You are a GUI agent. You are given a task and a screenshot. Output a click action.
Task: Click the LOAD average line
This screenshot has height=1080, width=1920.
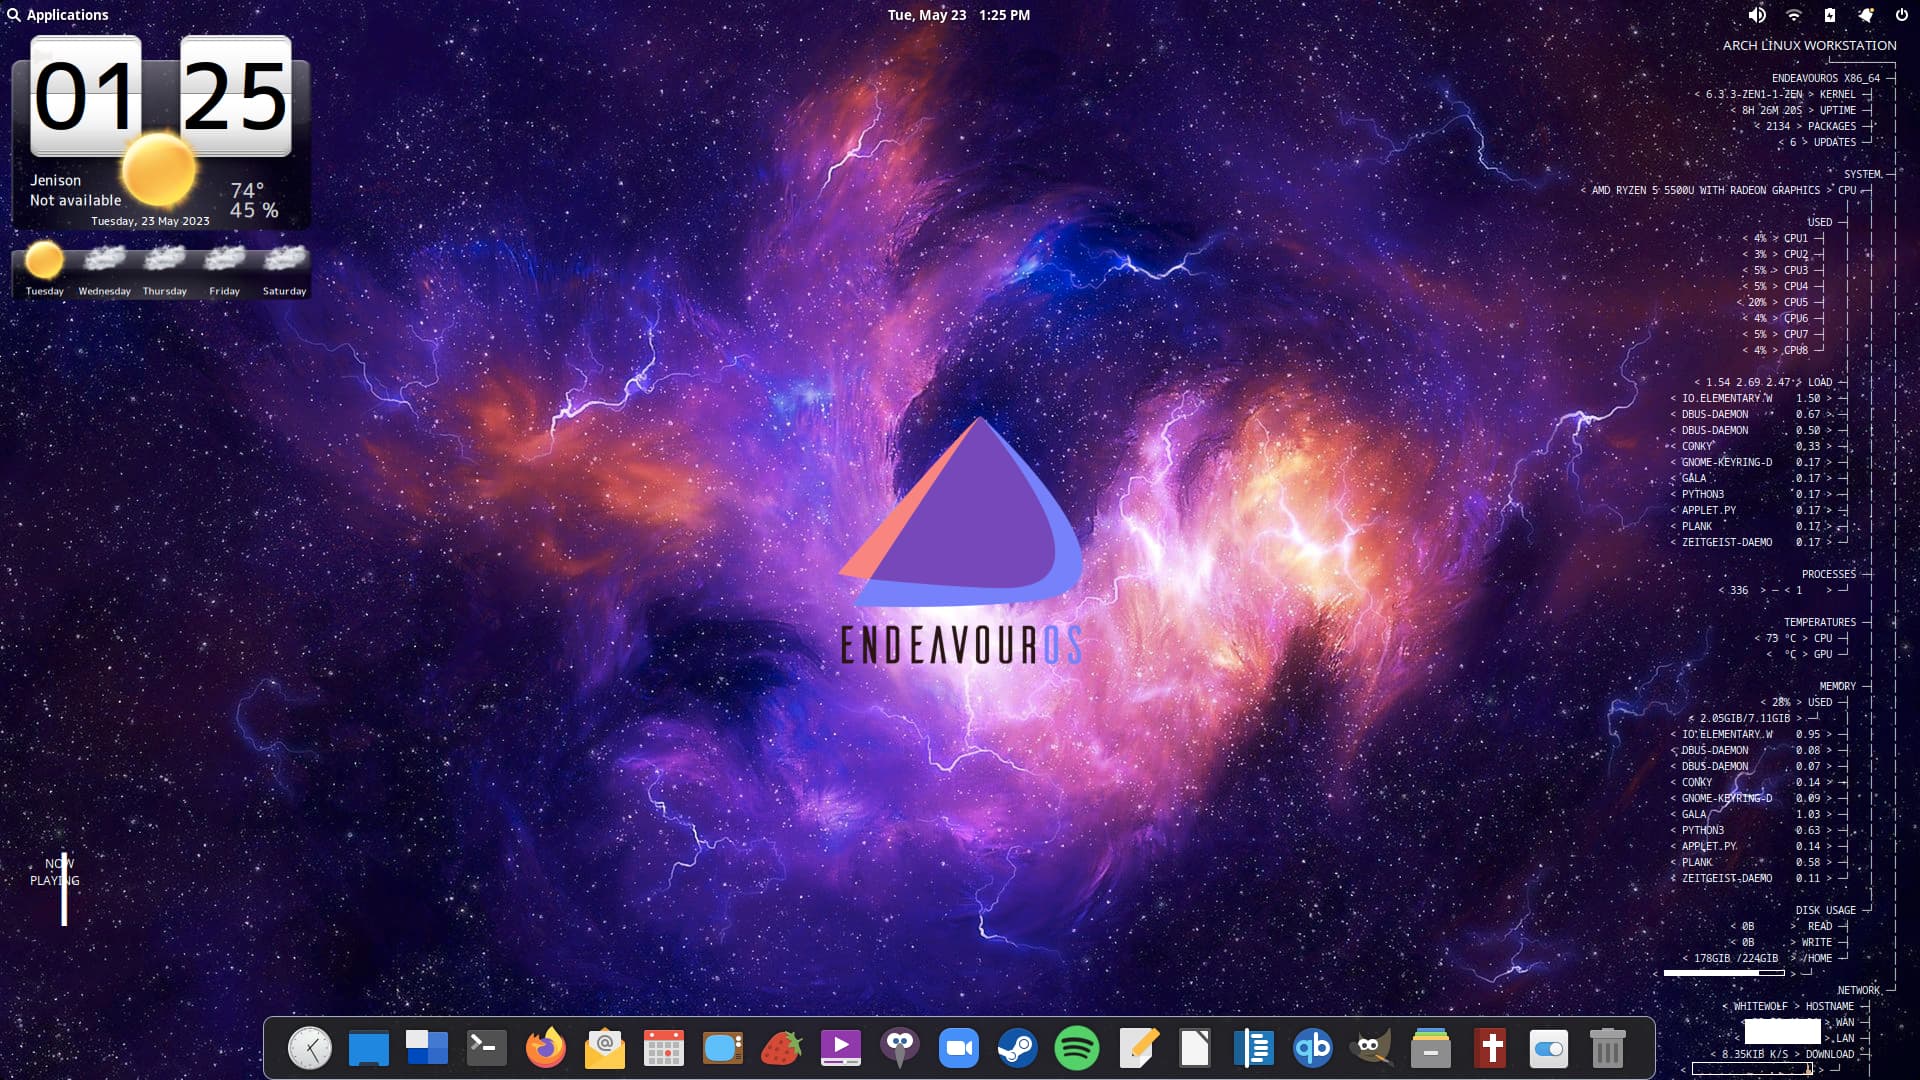click(1763, 382)
